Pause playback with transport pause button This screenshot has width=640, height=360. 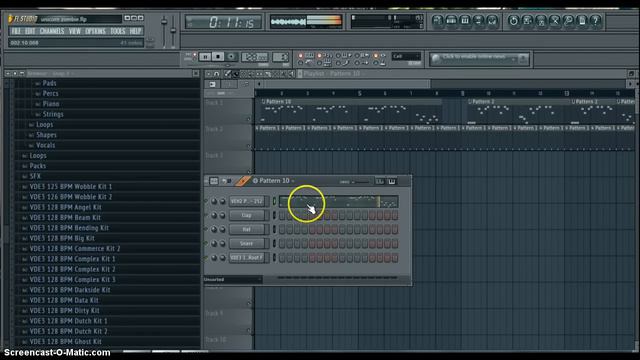click(x=204, y=57)
